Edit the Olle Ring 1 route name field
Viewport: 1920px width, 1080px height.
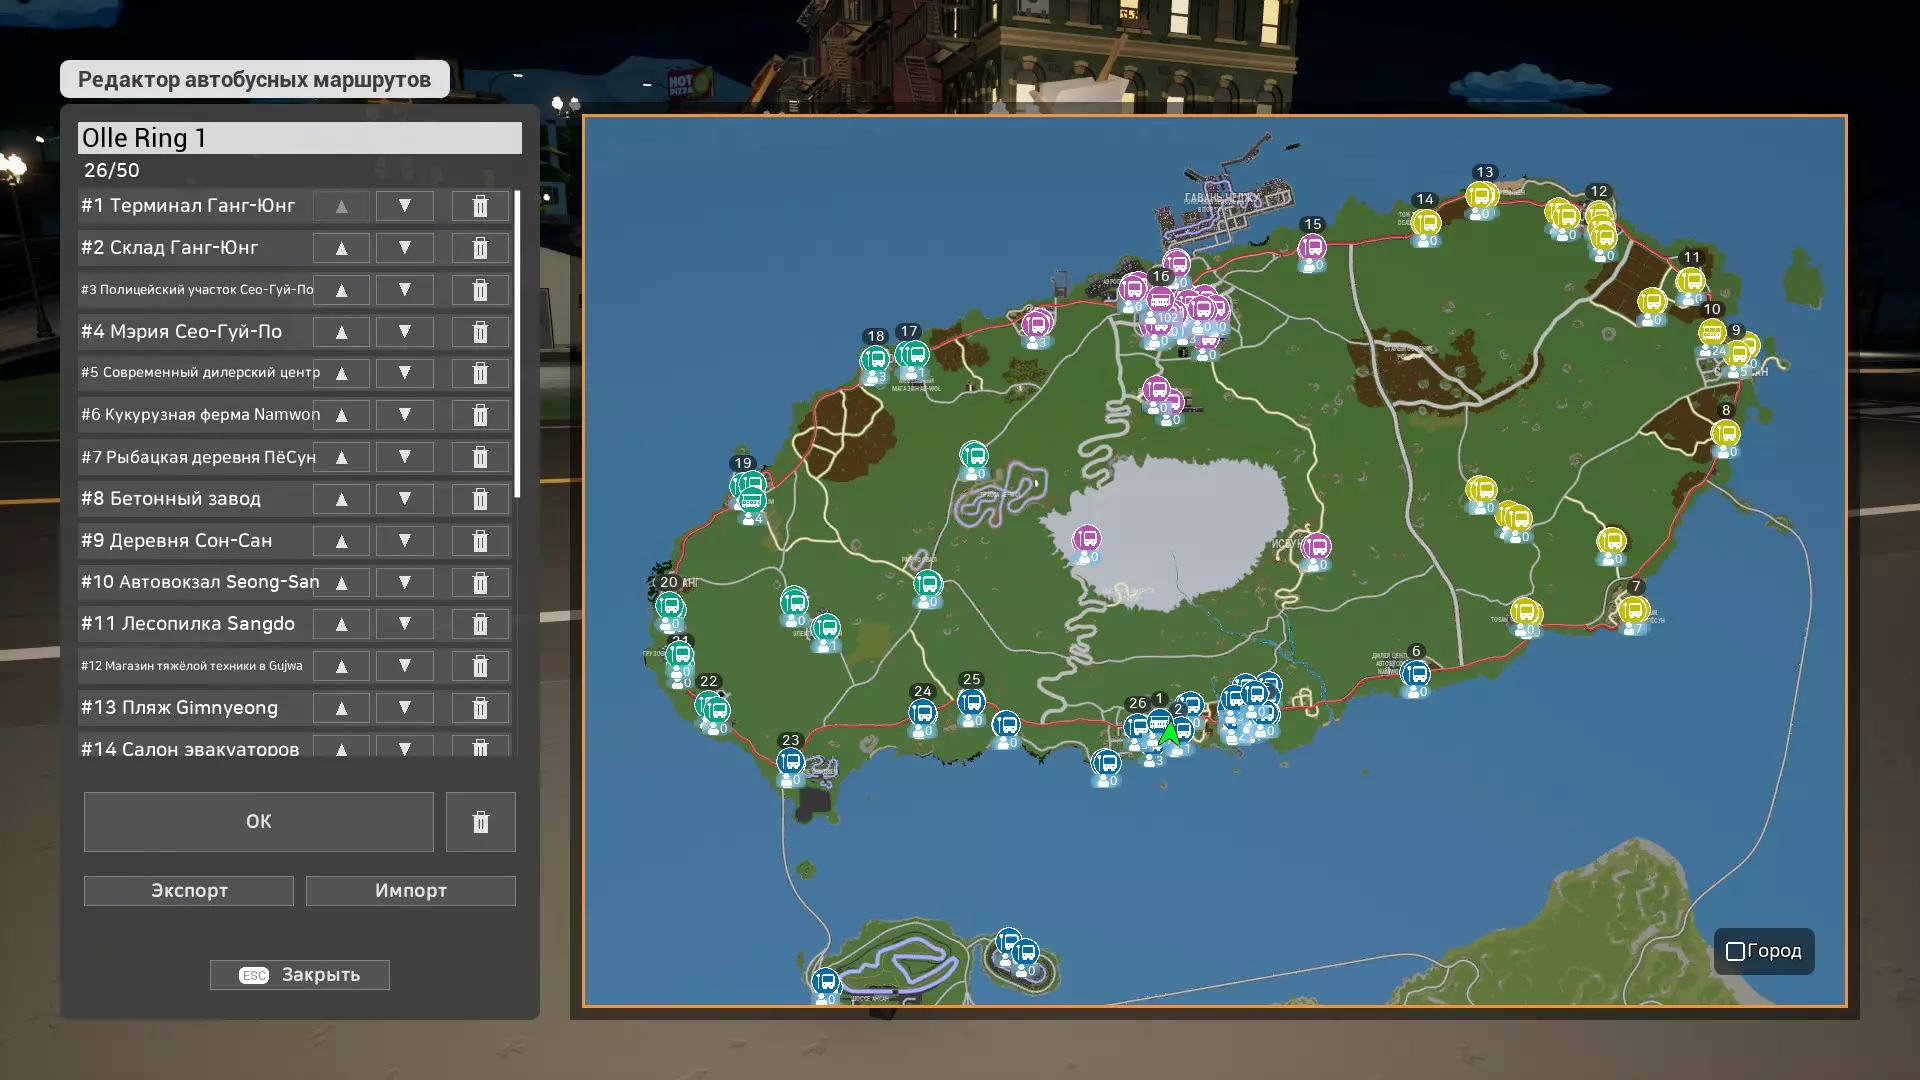tap(300, 138)
